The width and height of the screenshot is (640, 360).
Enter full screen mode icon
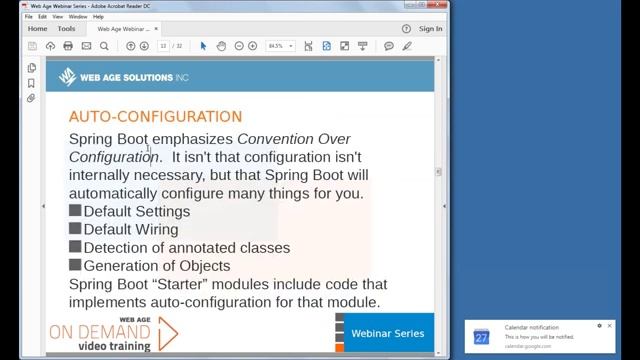point(344,46)
